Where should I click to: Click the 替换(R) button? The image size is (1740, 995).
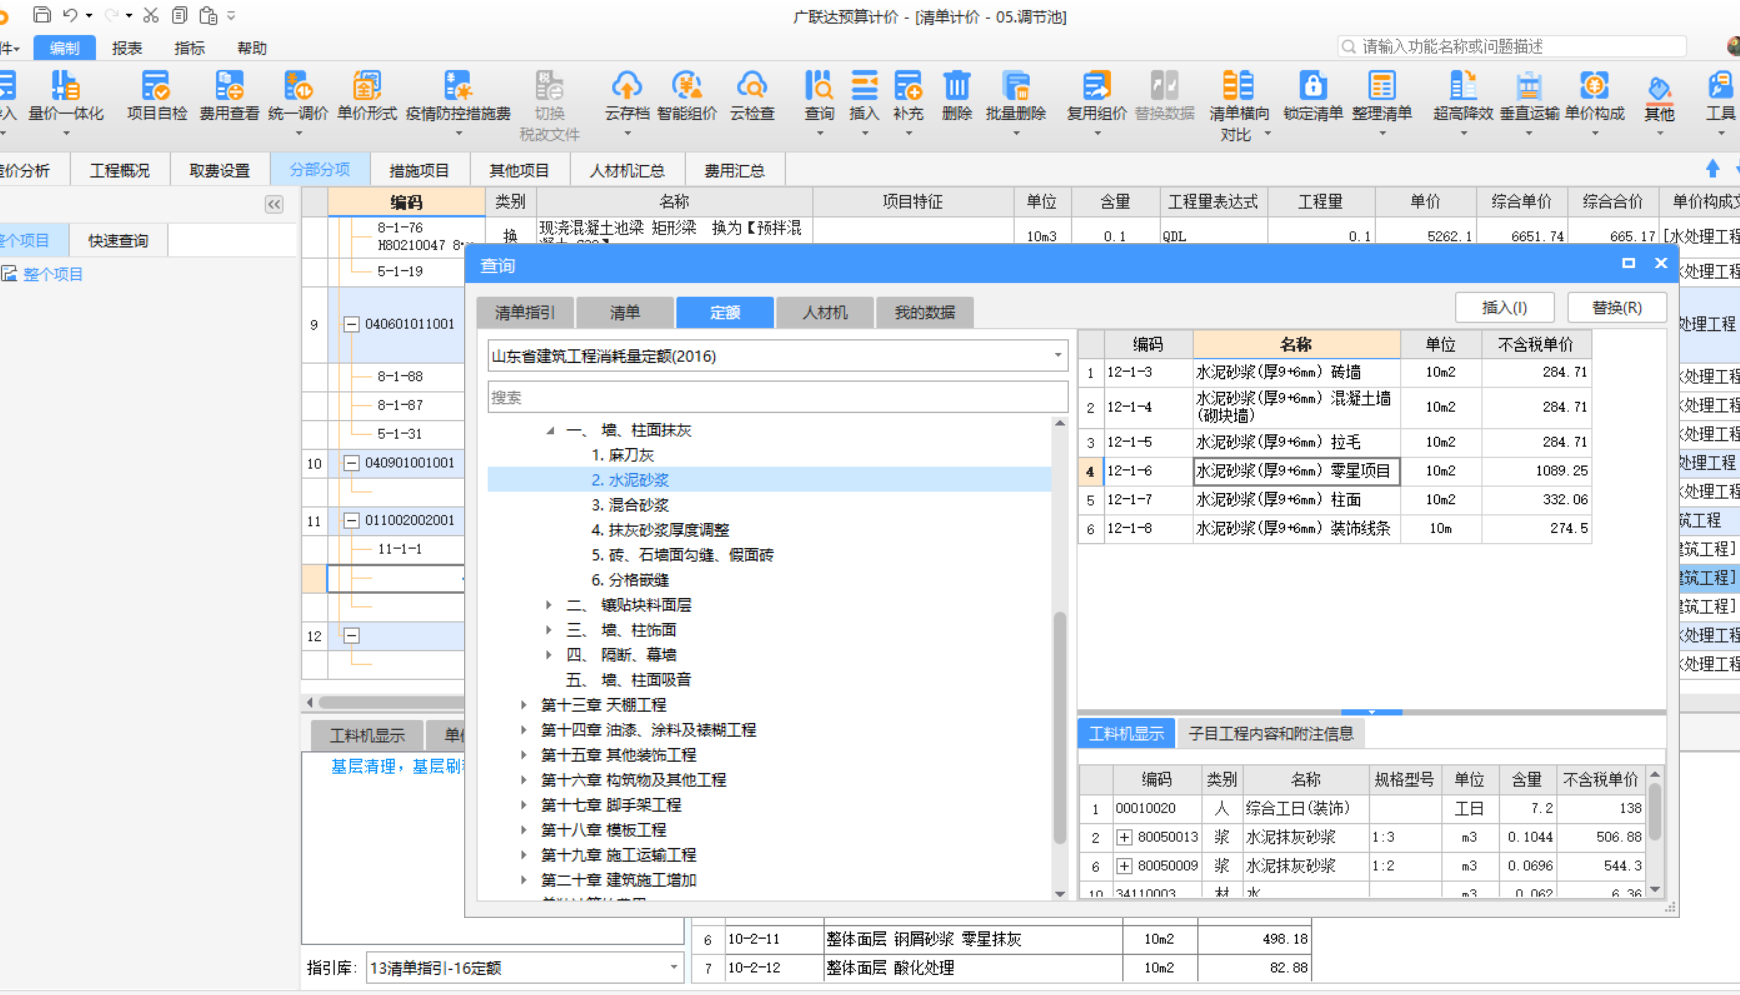1617,307
